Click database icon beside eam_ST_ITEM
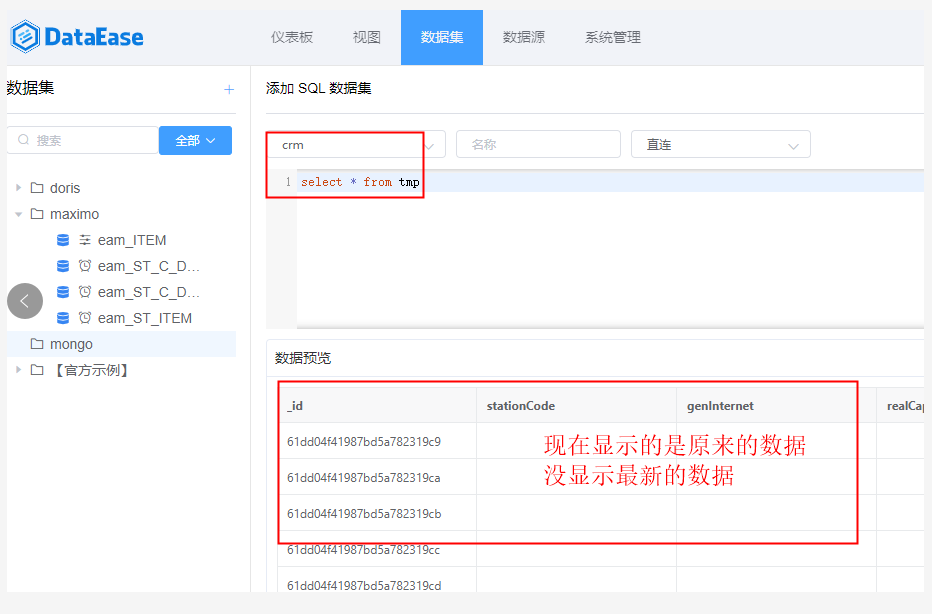932x614 pixels. 63,318
